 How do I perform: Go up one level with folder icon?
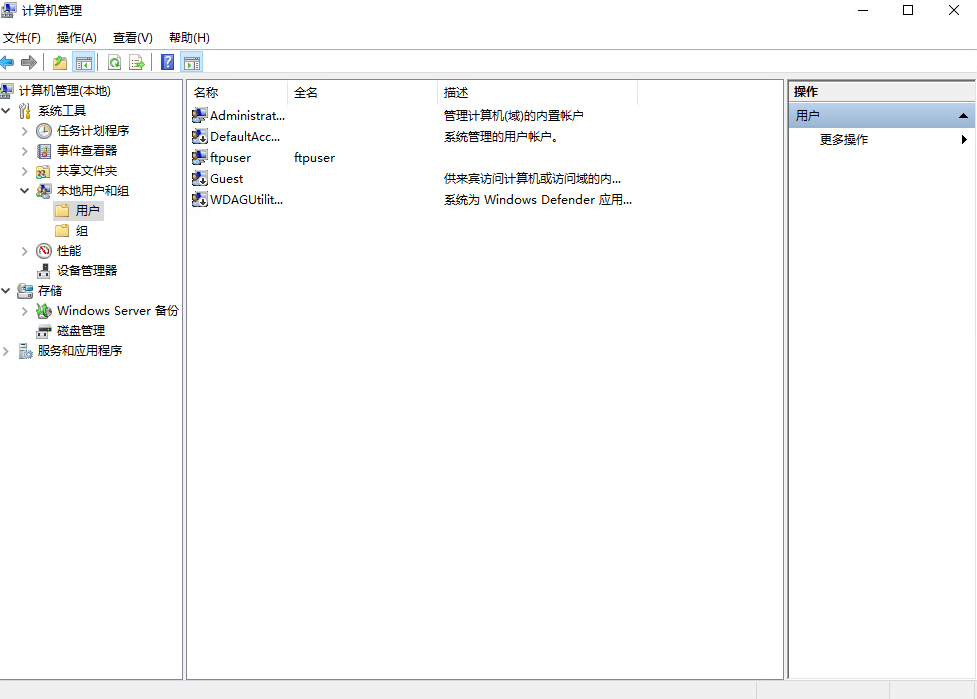tap(60, 62)
